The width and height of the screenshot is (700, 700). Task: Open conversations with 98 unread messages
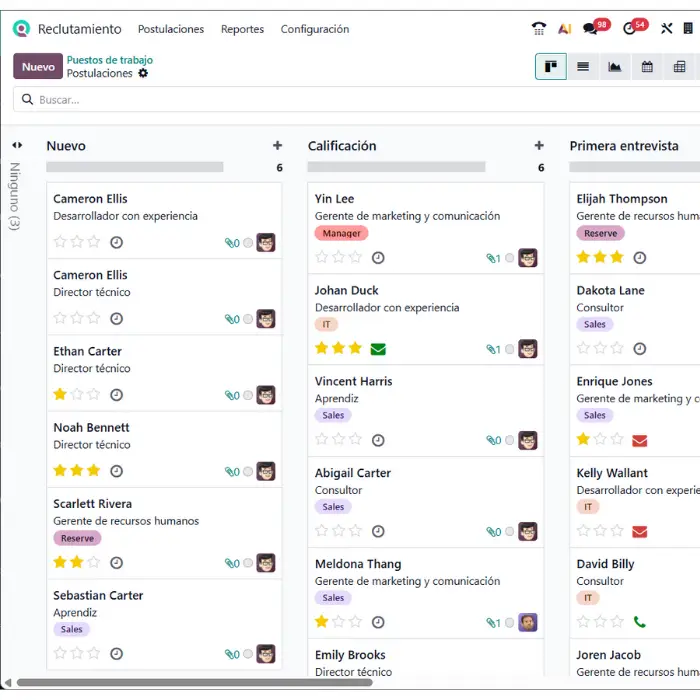pos(592,29)
